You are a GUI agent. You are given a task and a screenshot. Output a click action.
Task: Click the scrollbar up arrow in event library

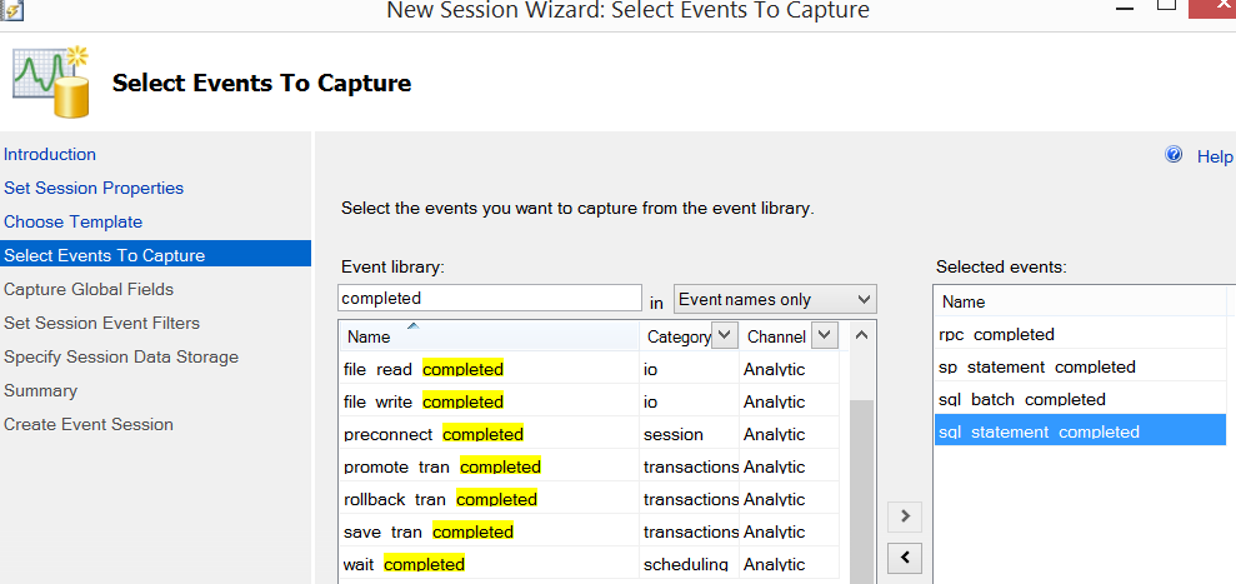[862, 336]
